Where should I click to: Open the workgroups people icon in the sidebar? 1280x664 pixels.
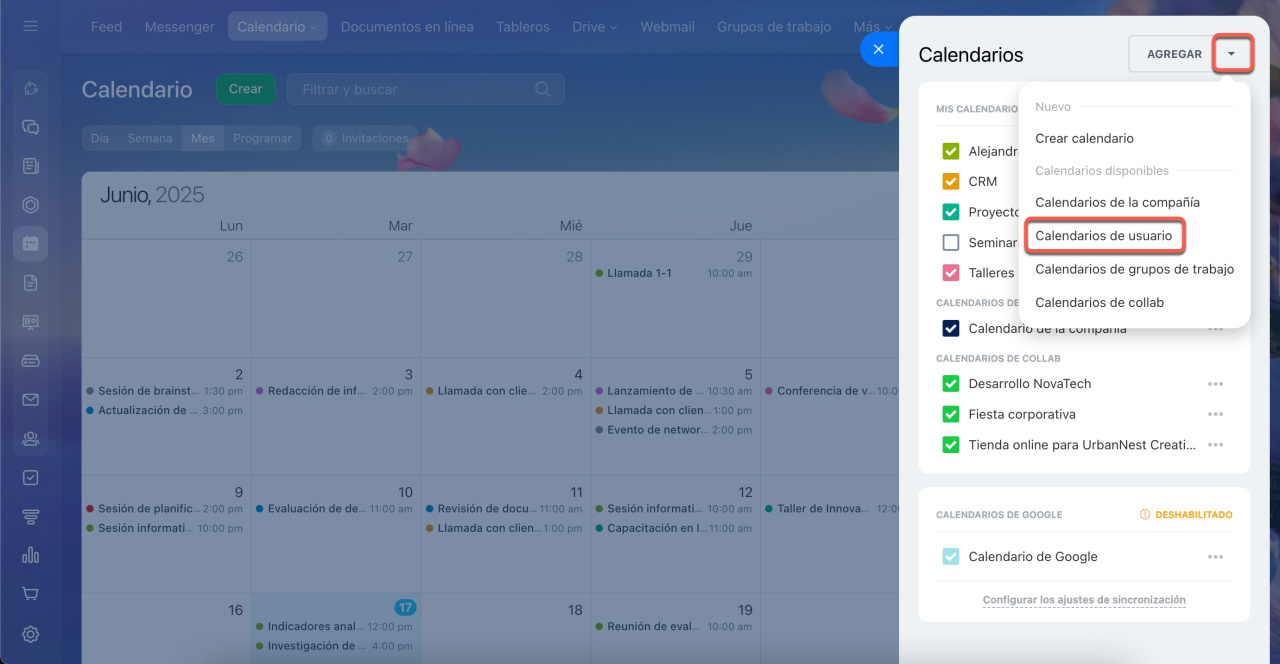(30, 439)
